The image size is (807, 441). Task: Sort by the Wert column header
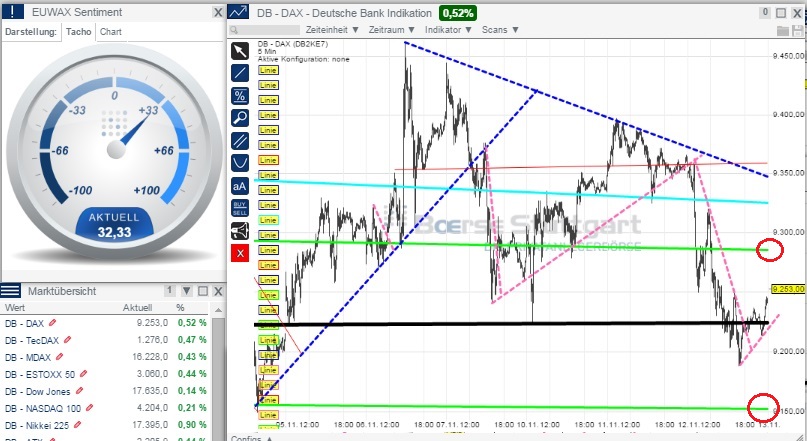click(x=14, y=308)
